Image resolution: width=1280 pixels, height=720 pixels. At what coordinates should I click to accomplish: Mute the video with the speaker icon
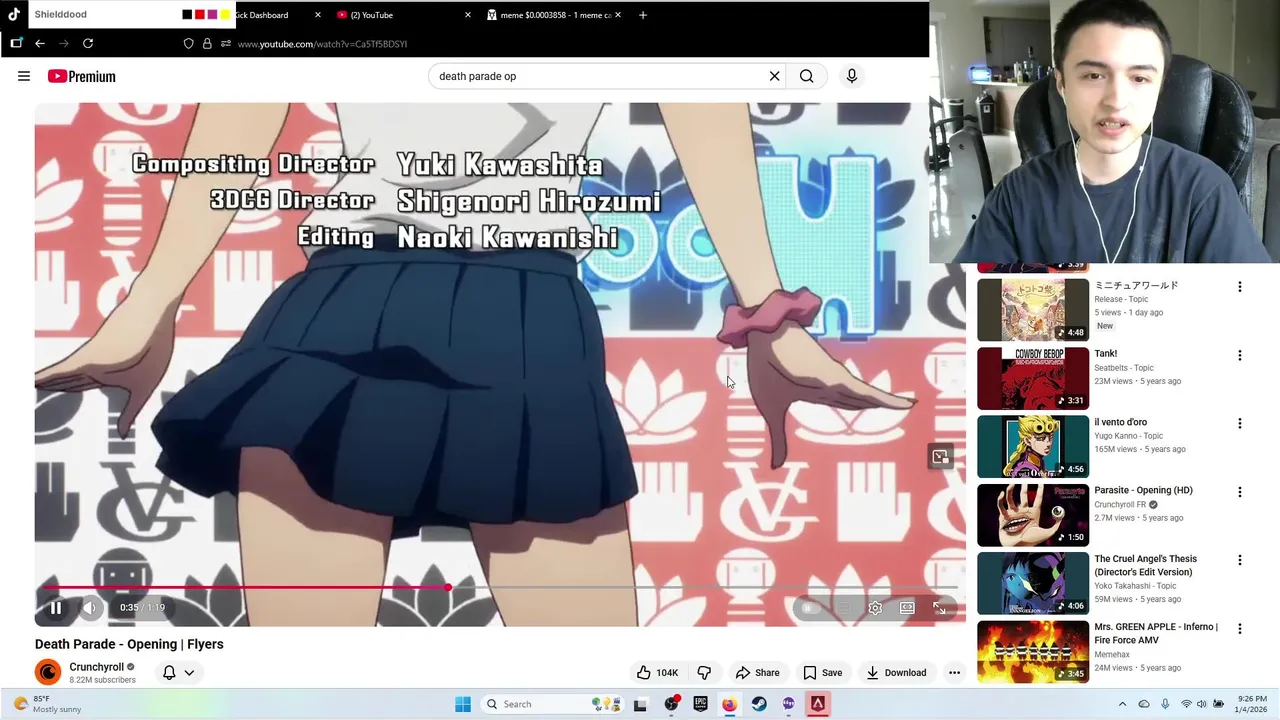tap(90, 607)
